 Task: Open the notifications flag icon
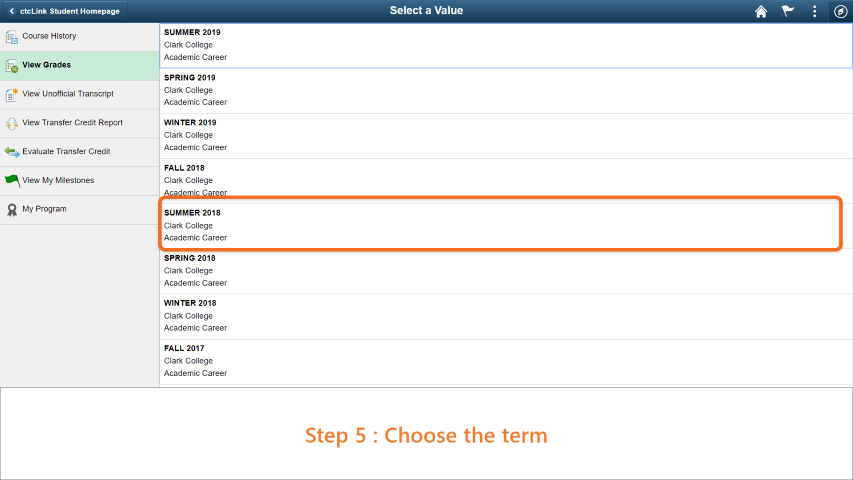pos(788,11)
